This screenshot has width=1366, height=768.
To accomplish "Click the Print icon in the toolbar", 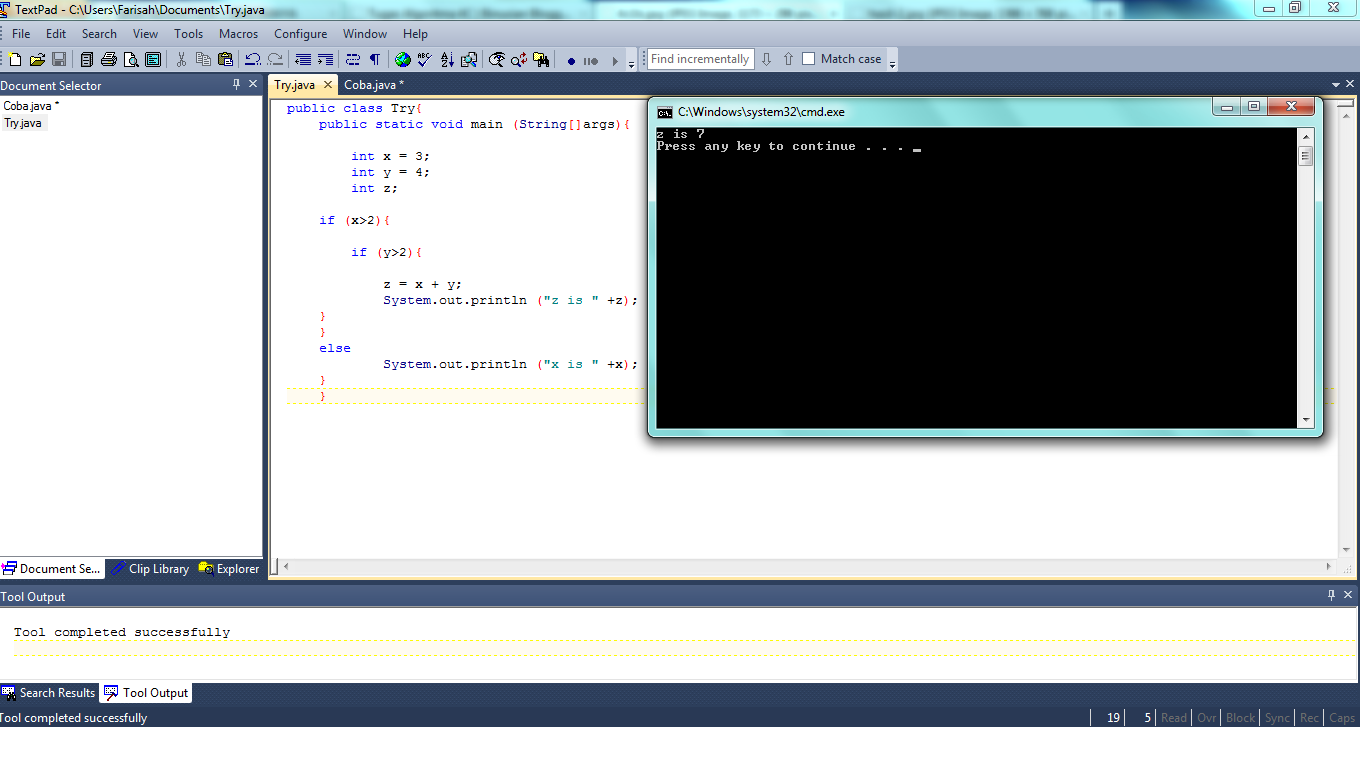I will coord(109,59).
